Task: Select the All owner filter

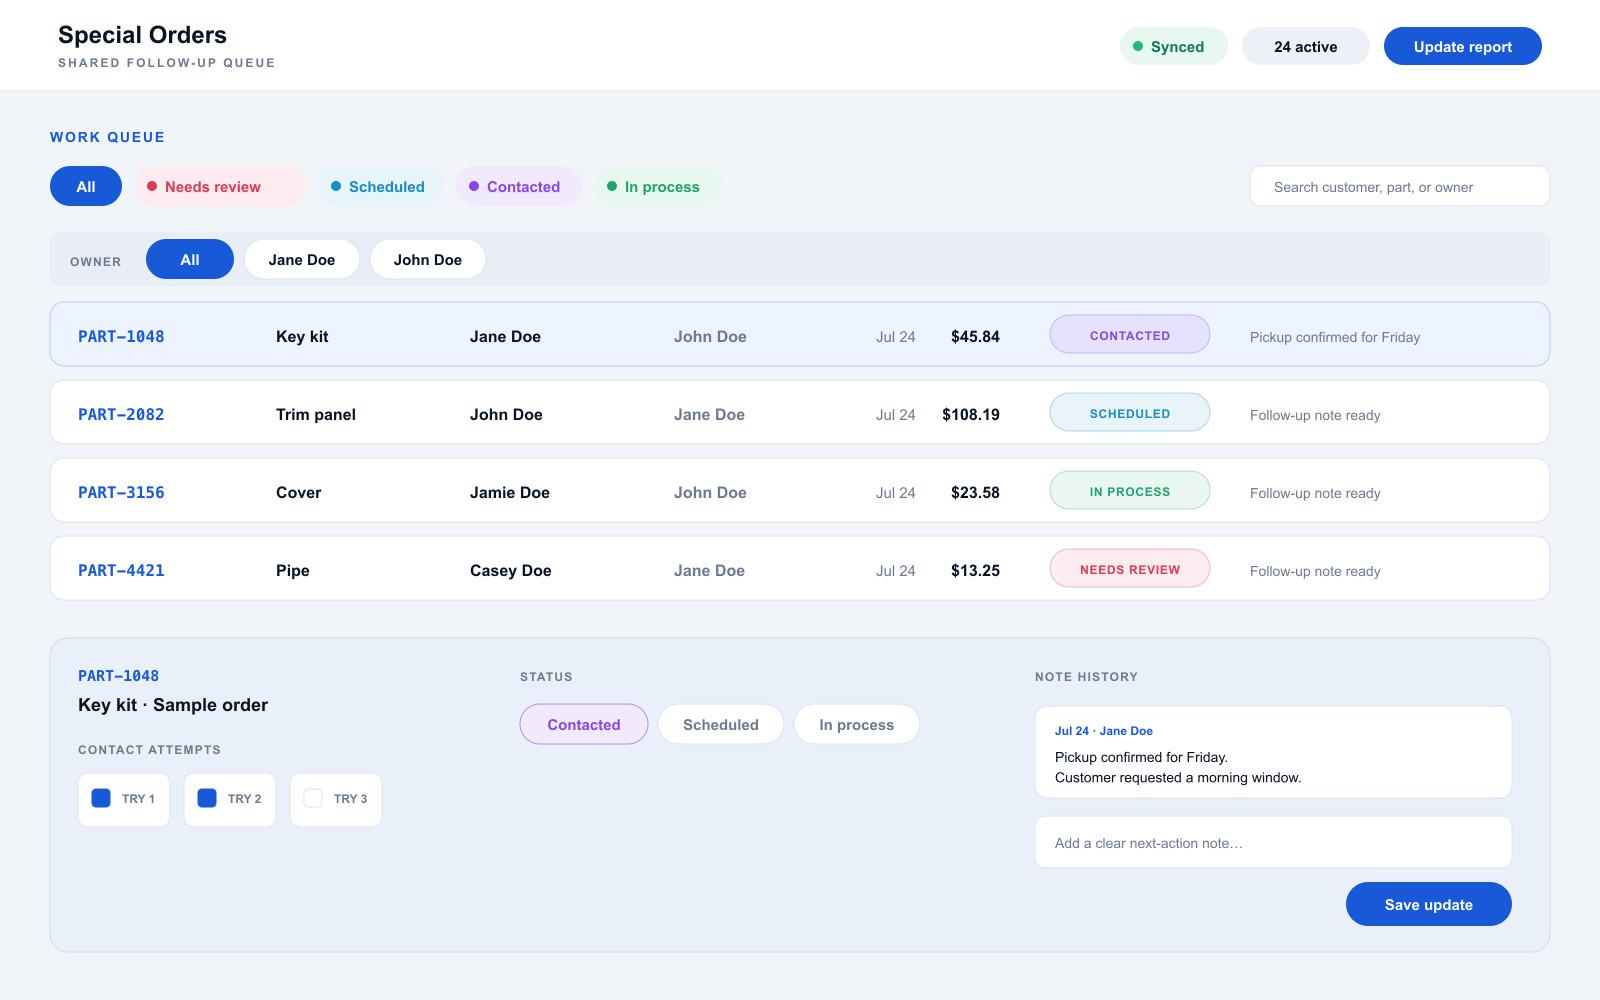Action: click(x=190, y=259)
